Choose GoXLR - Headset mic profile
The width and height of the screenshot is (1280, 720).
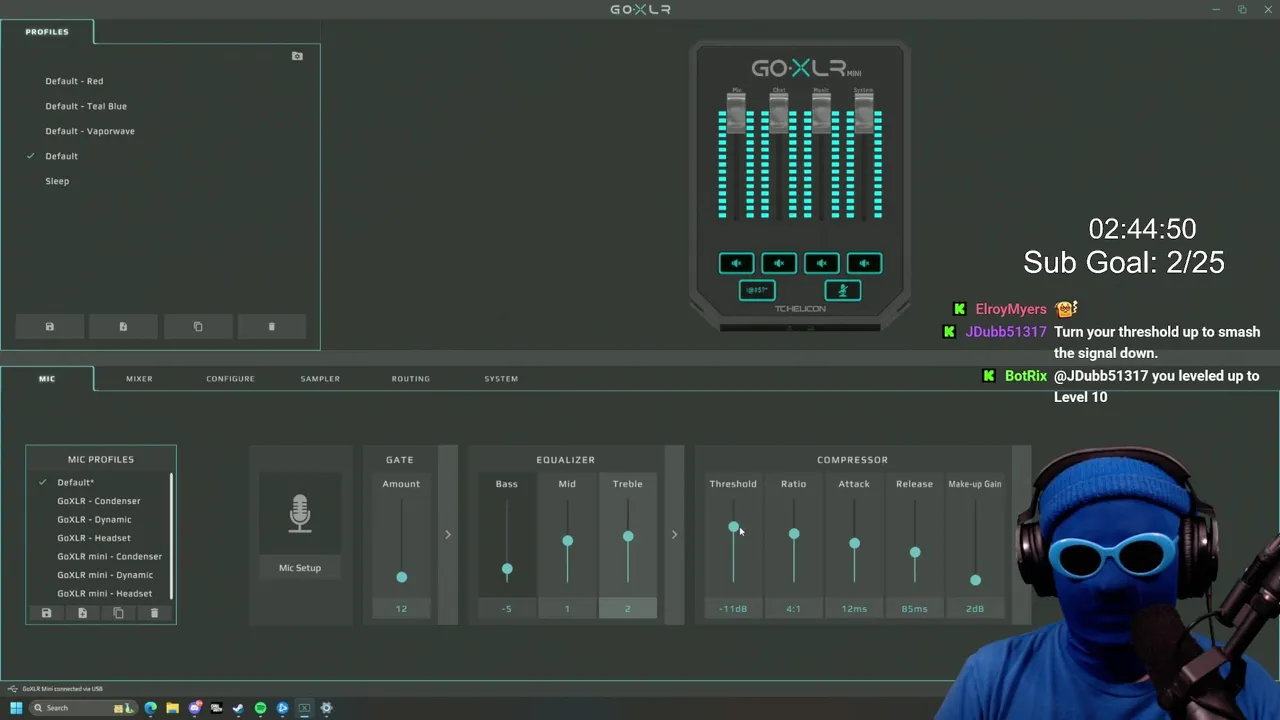(x=94, y=538)
